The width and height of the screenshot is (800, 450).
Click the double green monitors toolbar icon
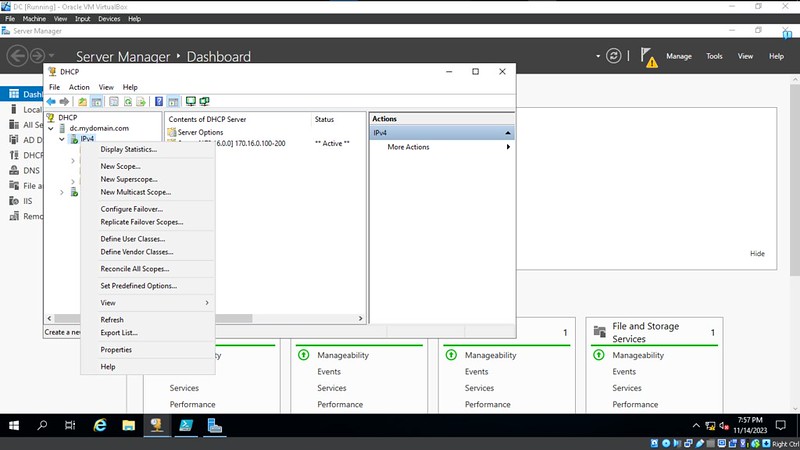coord(204,102)
